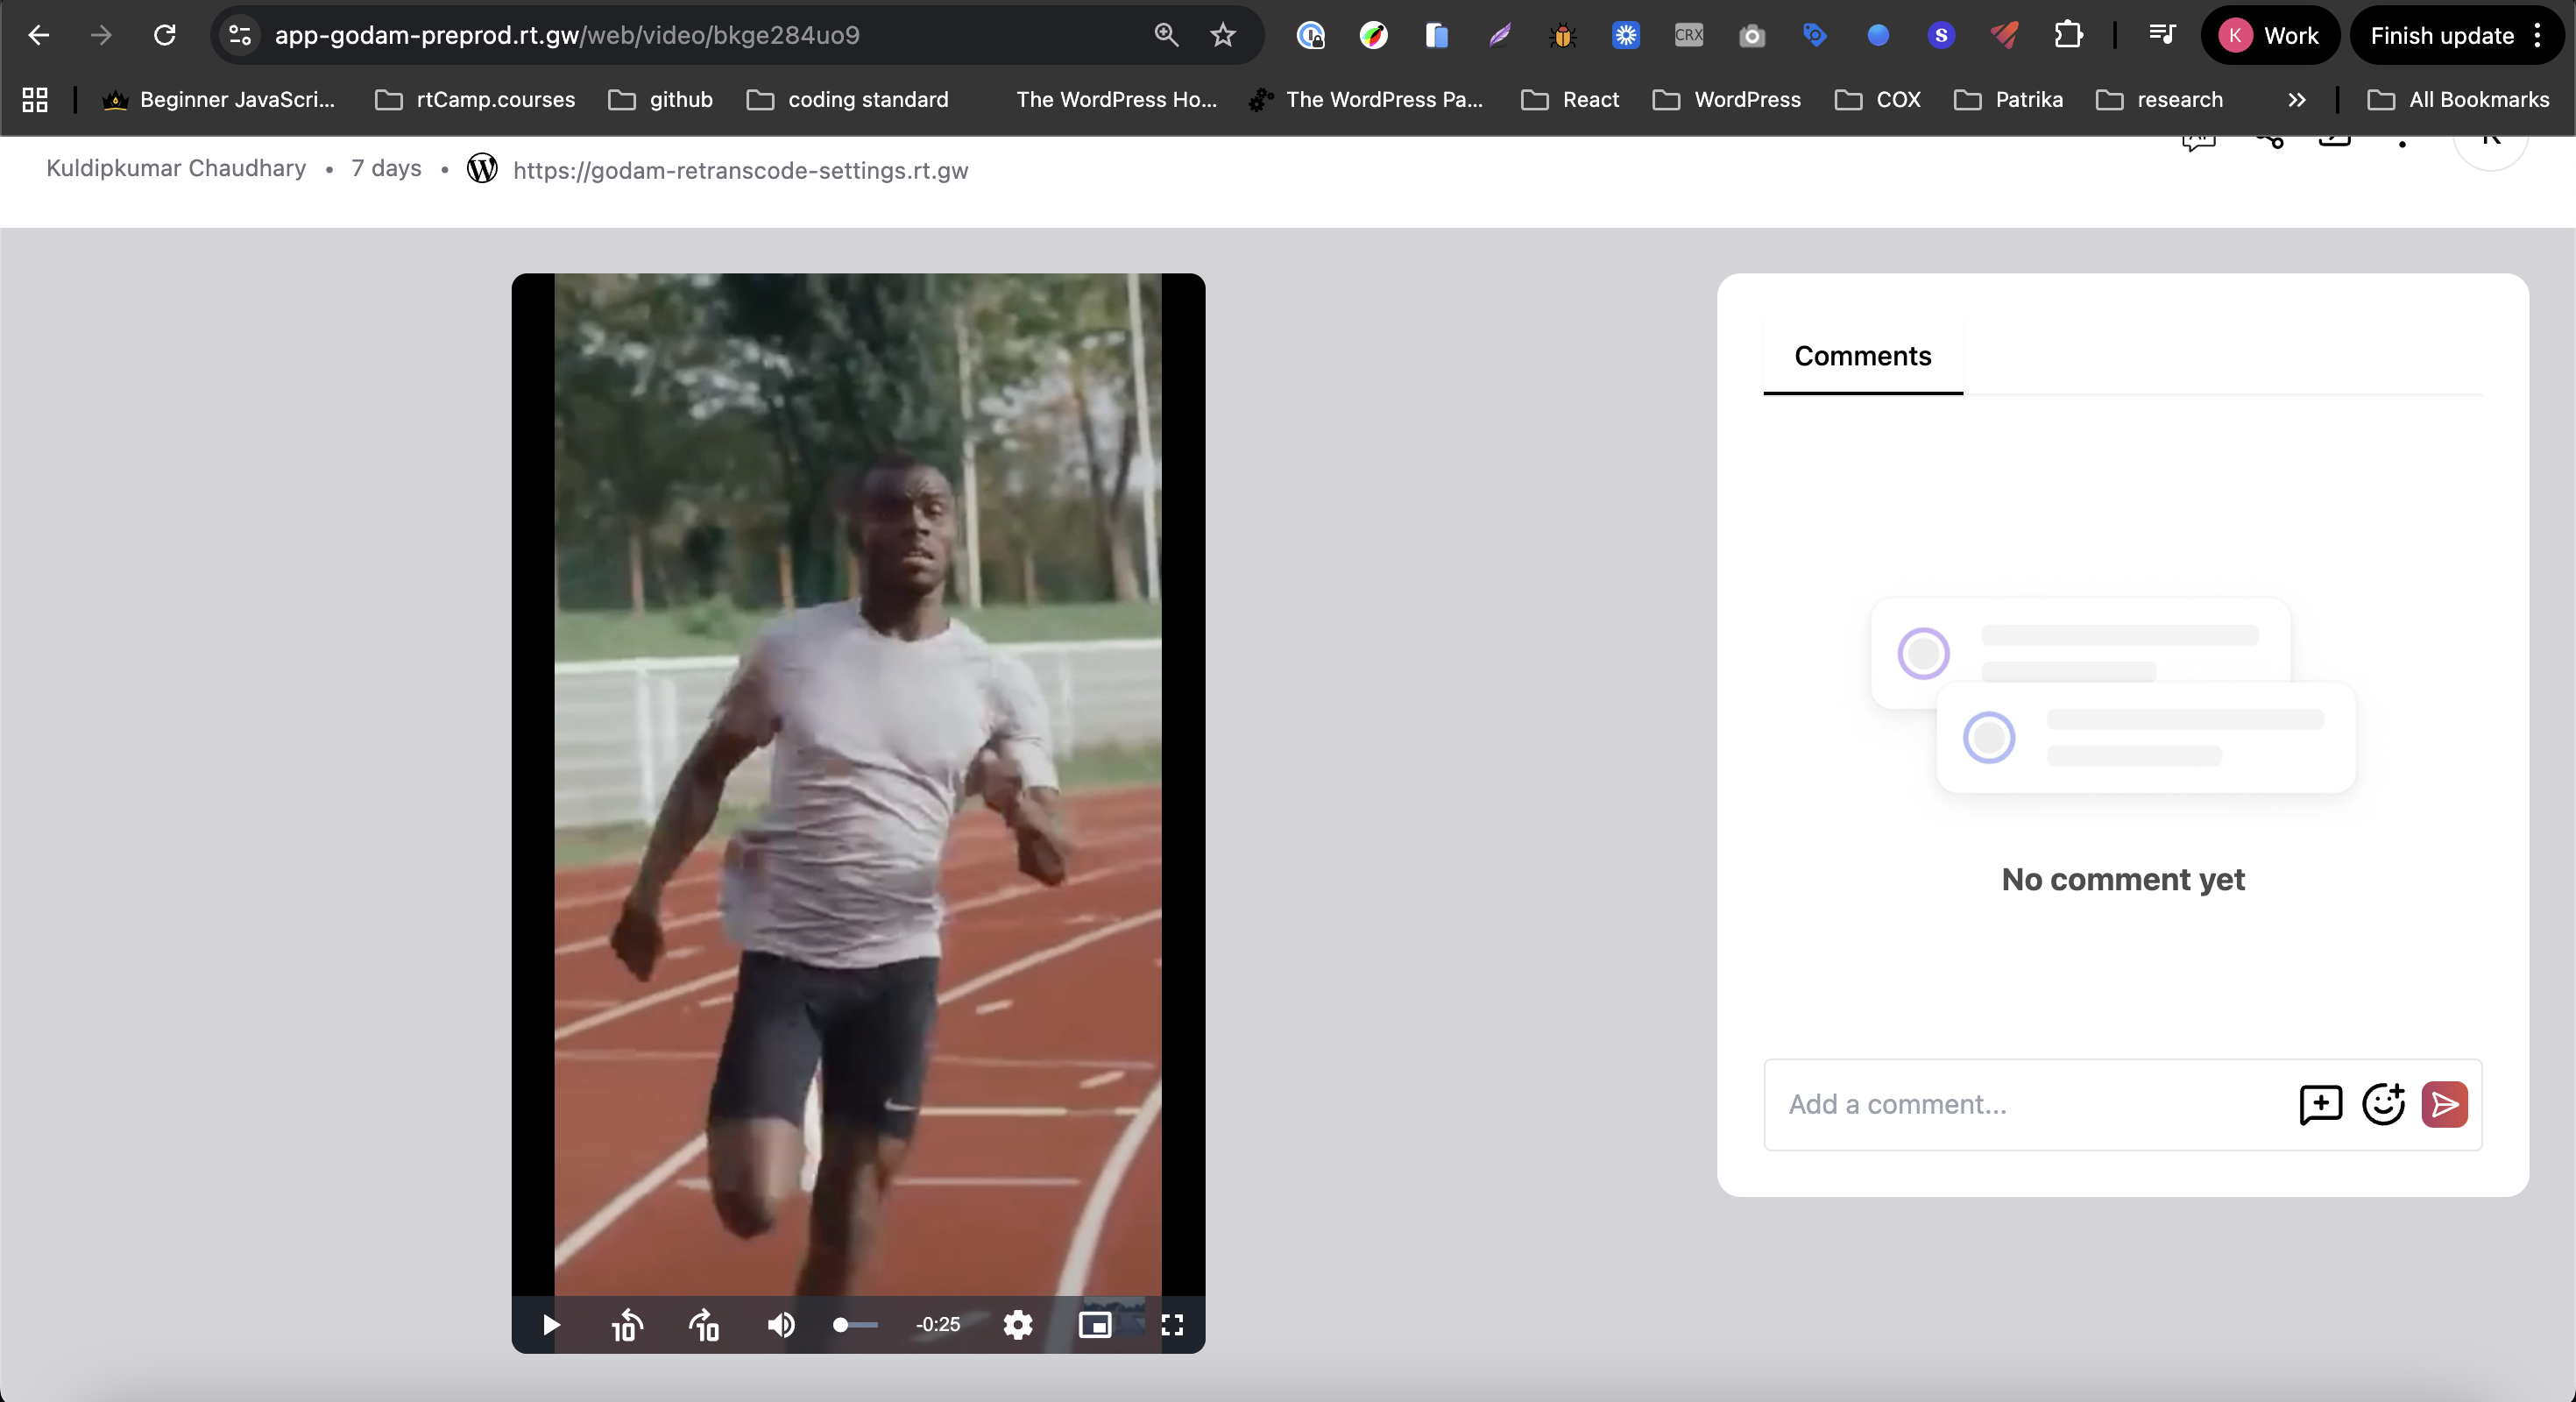This screenshot has width=2576, height=1402.
Task: Bookmark this page with star
Action: tap(1222, 36)
